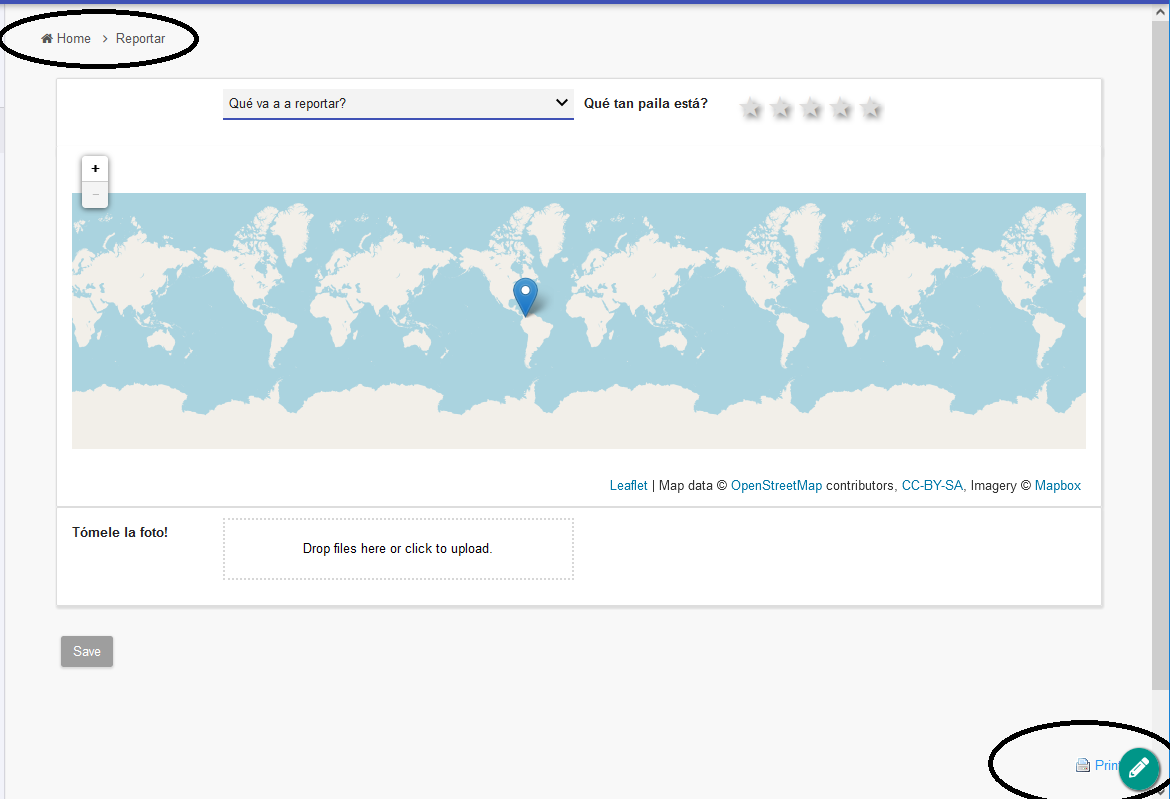1170x799 pixels.
Task: Click the map zoom out minus button
Action: pos(95,195)
